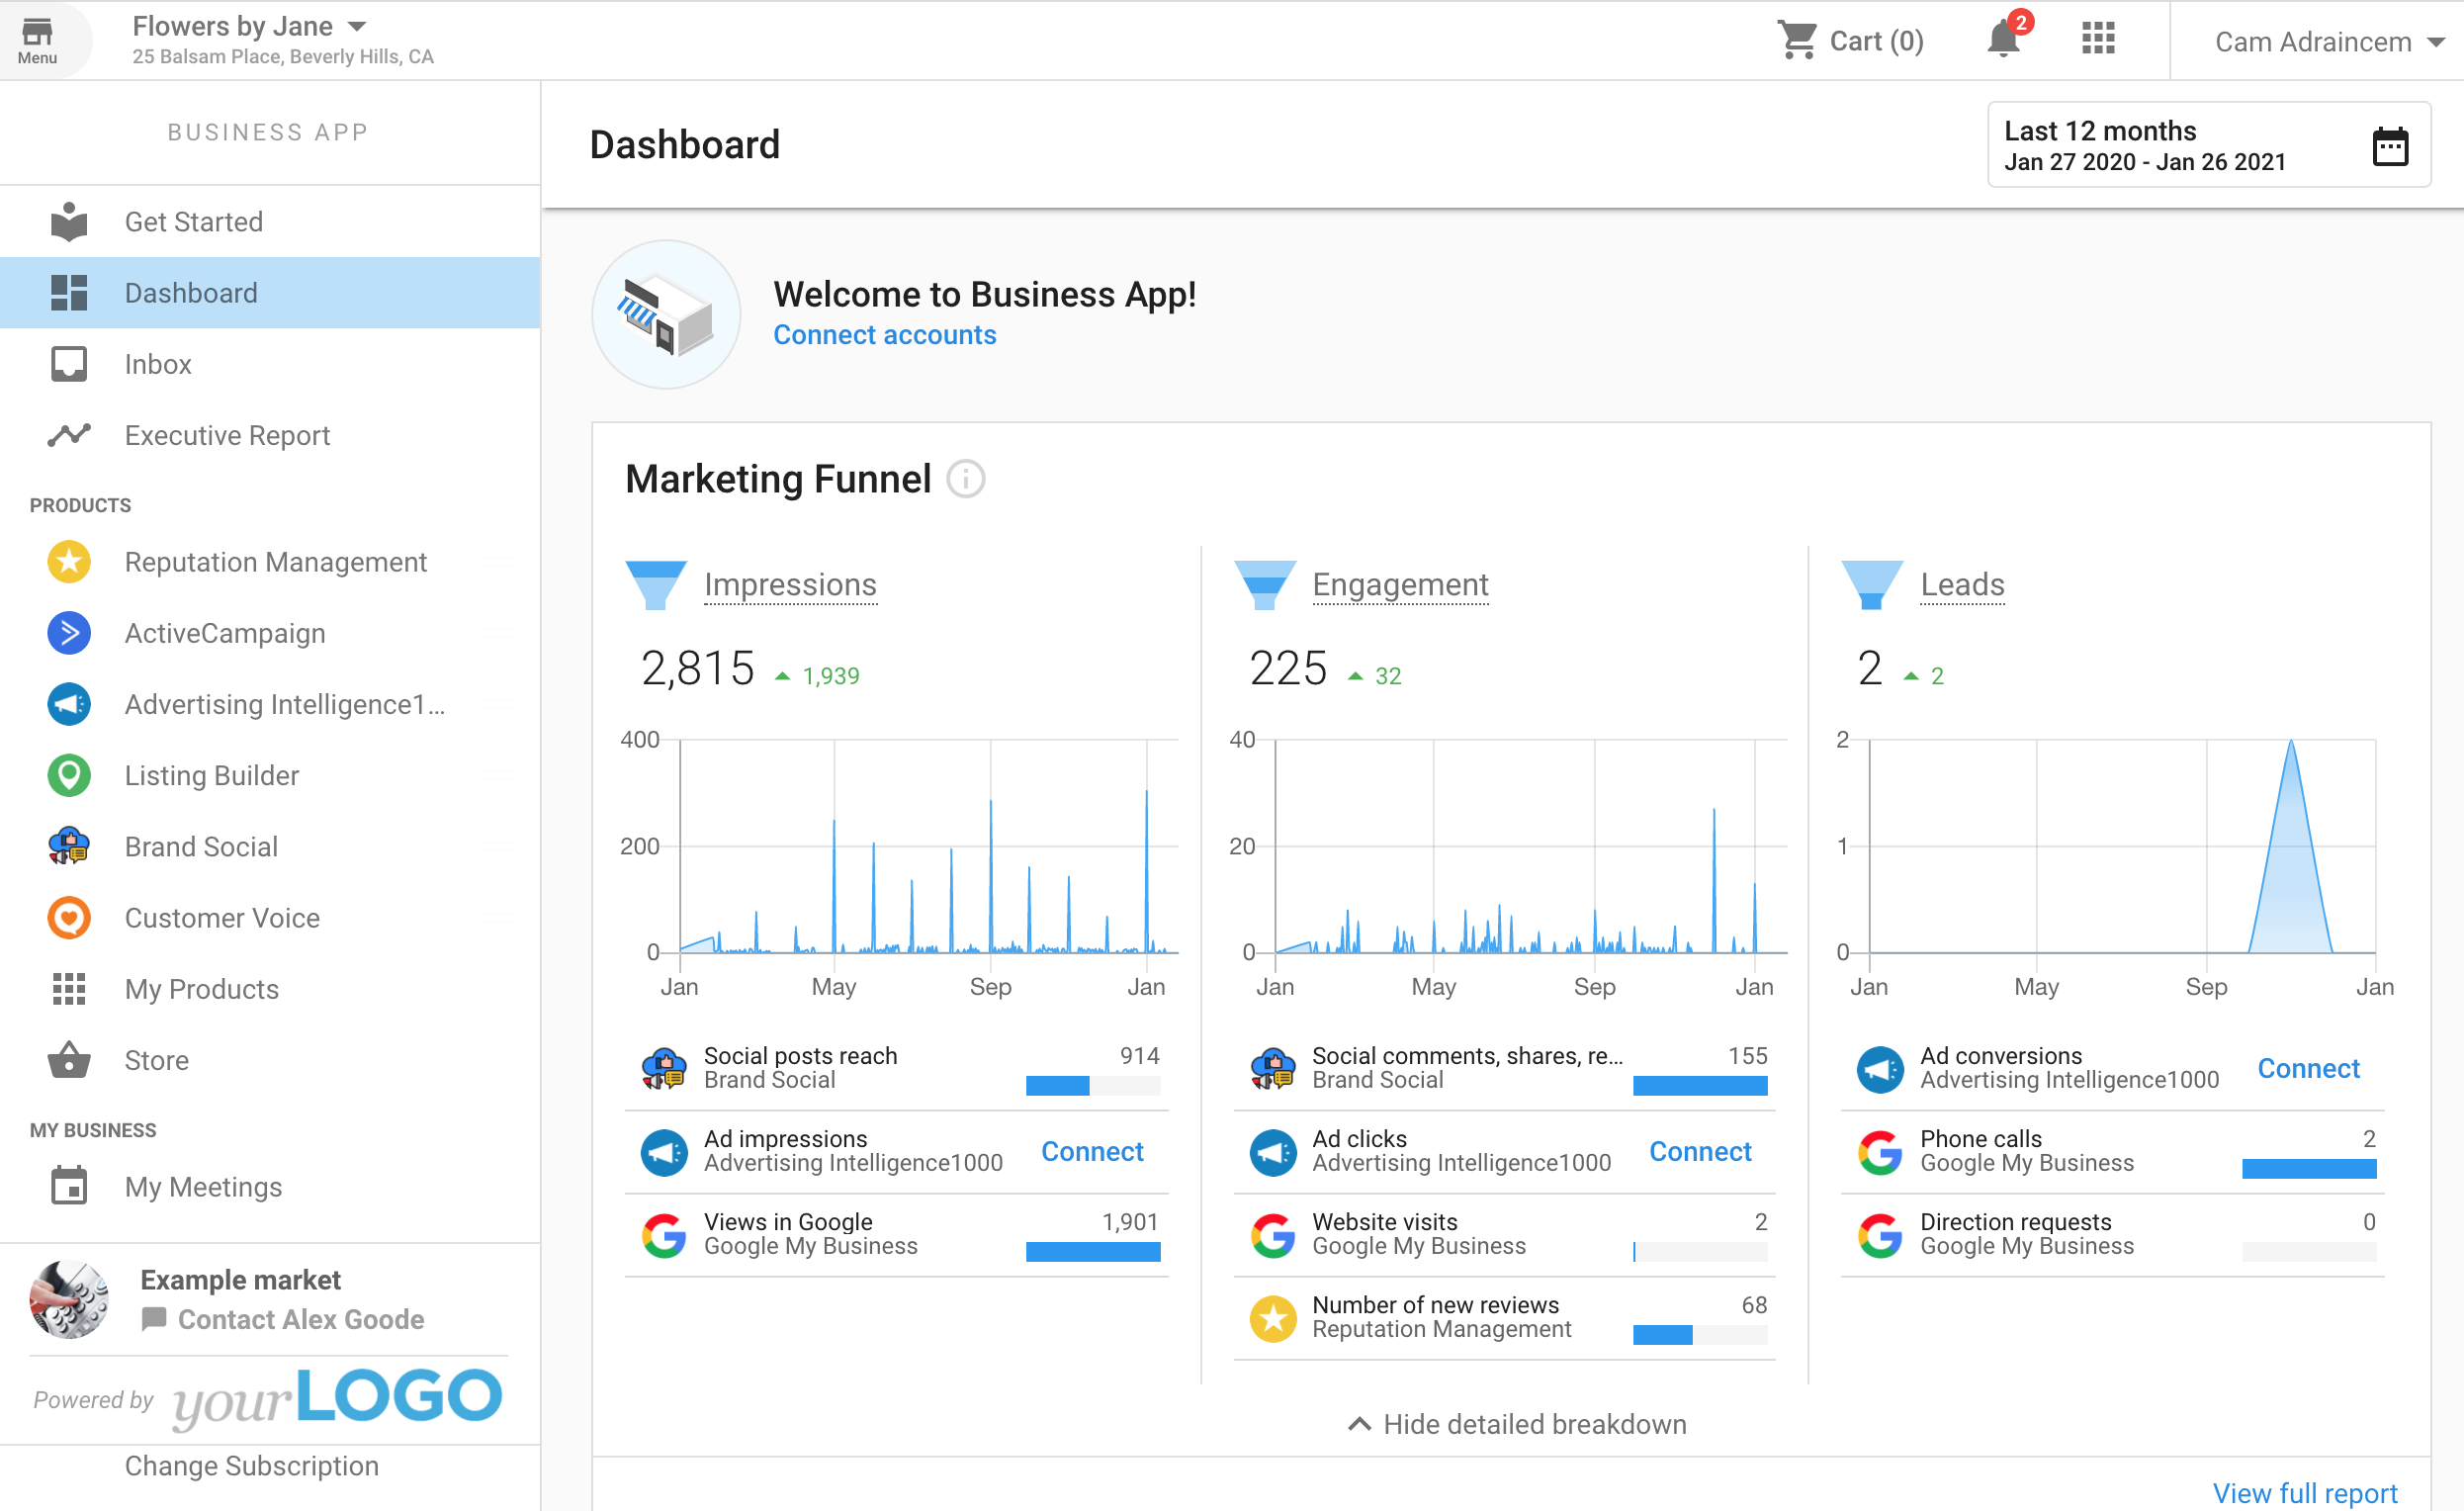Click View full report link

coord(2305,1493)
